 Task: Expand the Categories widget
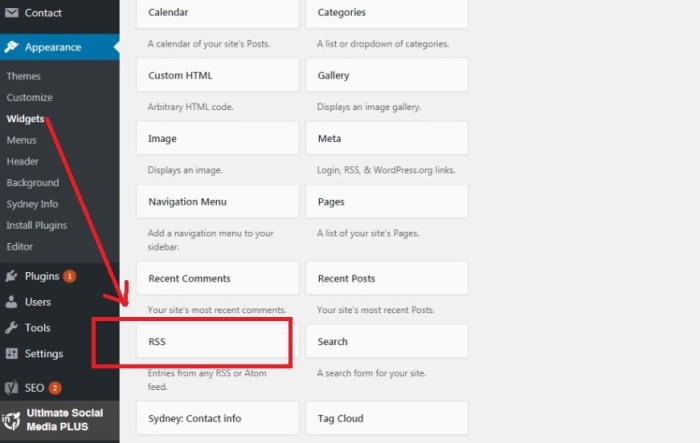pos(387,13)
